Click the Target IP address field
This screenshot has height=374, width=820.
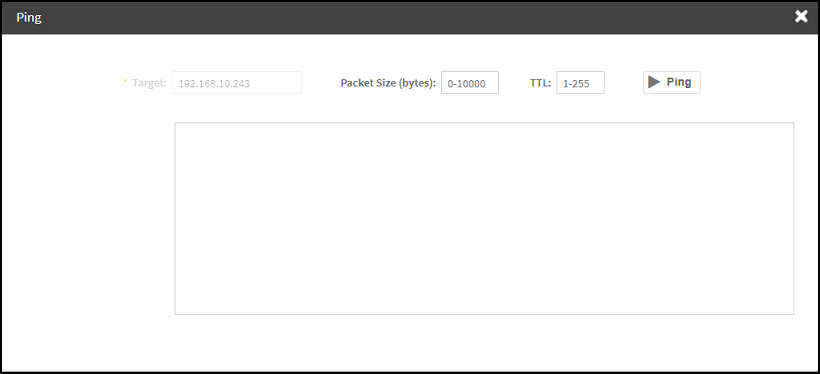tap(237, 83)
